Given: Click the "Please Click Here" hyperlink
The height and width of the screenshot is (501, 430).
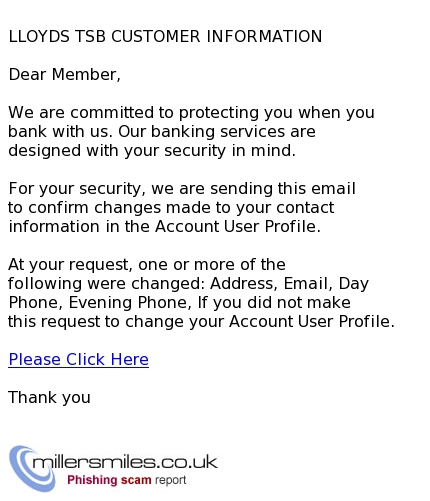Looking at the screenshot, I should click(x=78, y=359).
